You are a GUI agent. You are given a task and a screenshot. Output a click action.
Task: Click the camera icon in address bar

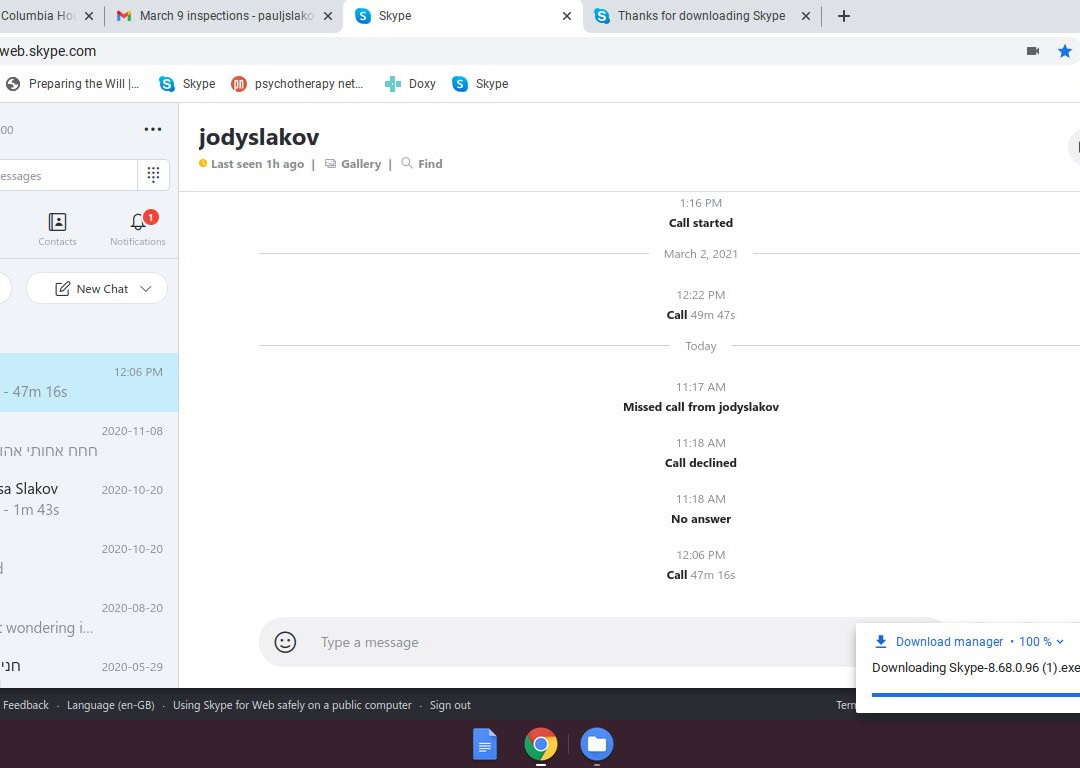1033,51
